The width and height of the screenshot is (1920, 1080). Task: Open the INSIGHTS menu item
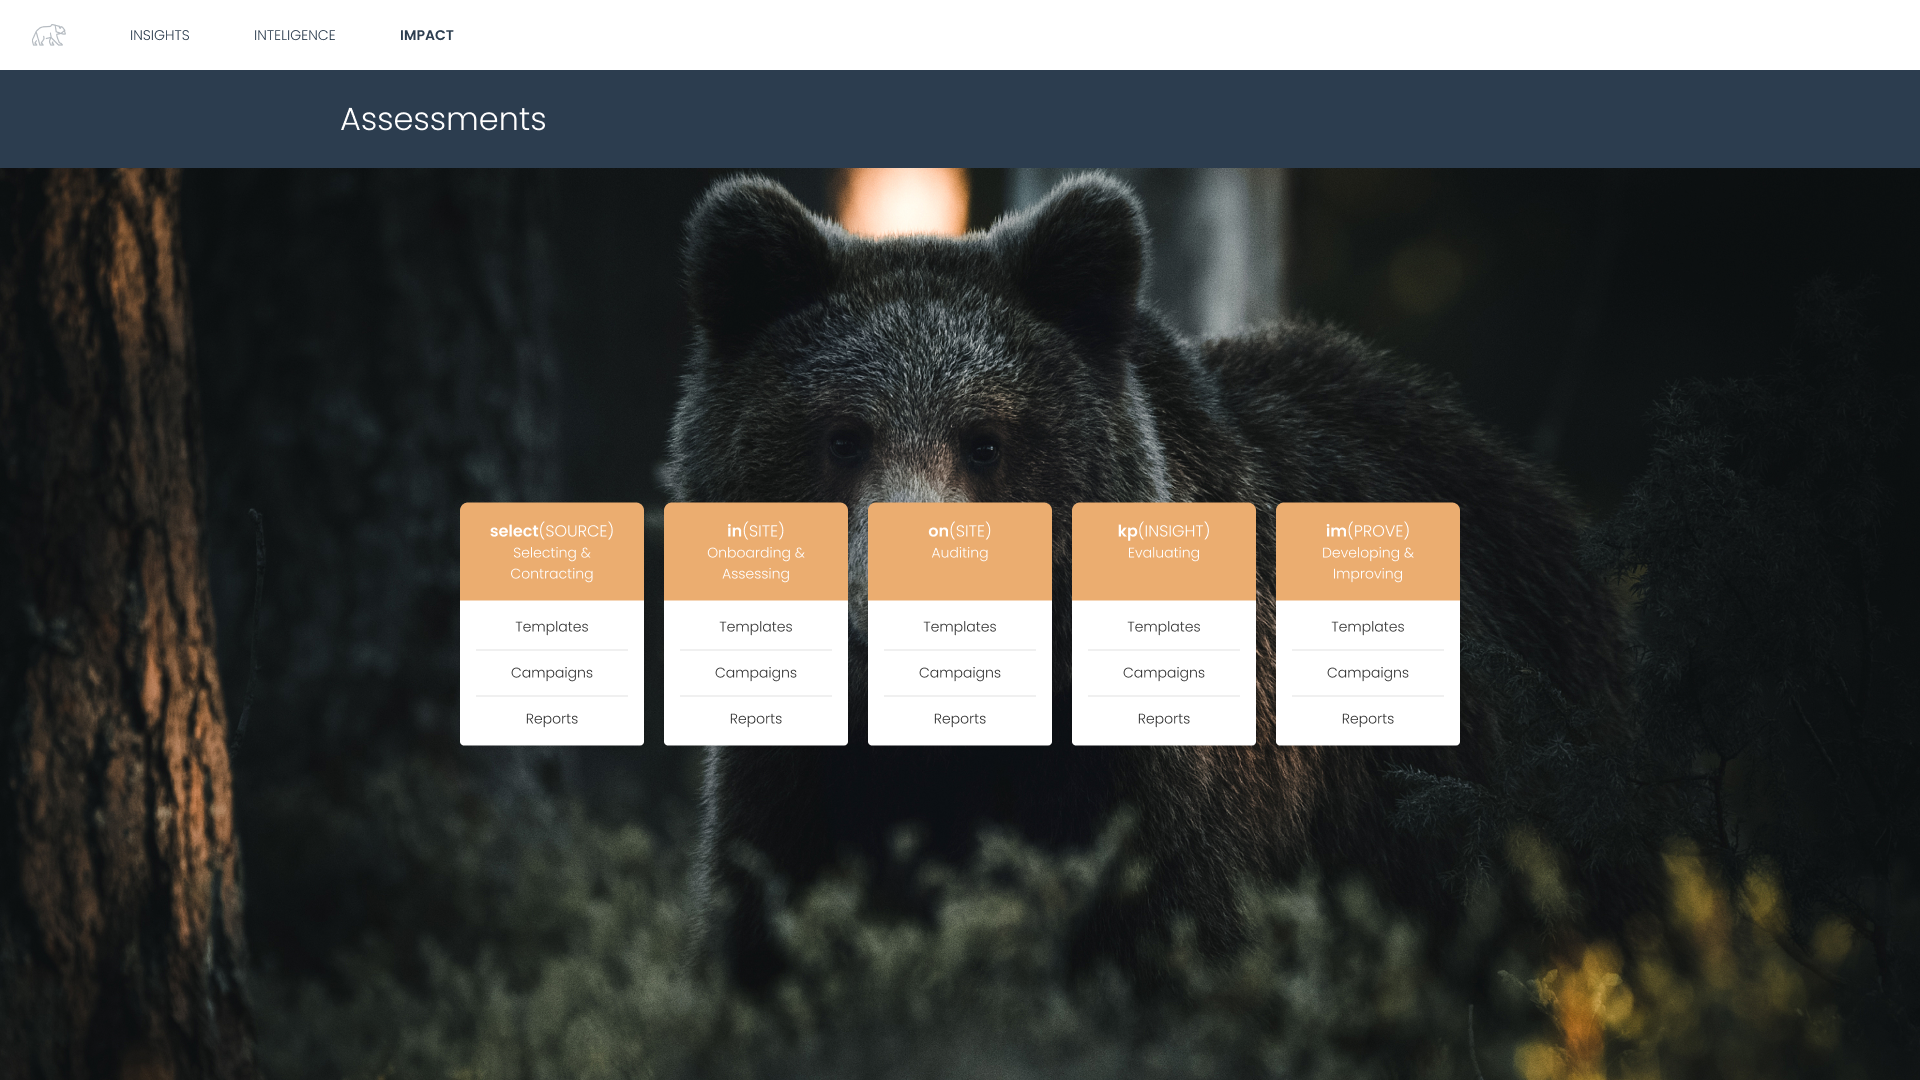click(x=159, y=35)
